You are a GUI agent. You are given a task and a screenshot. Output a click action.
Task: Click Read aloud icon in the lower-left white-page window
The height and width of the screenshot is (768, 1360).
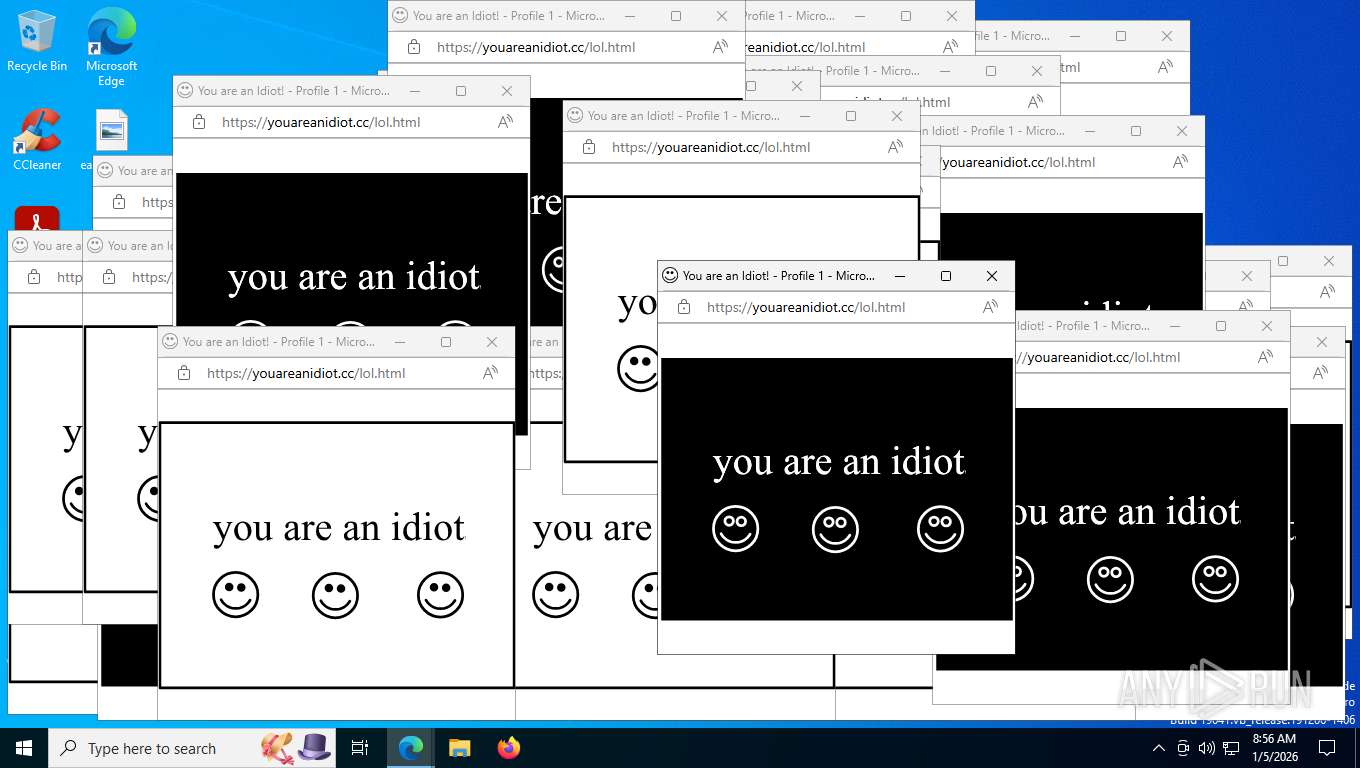pyautogui.click(x=490, y=374)
